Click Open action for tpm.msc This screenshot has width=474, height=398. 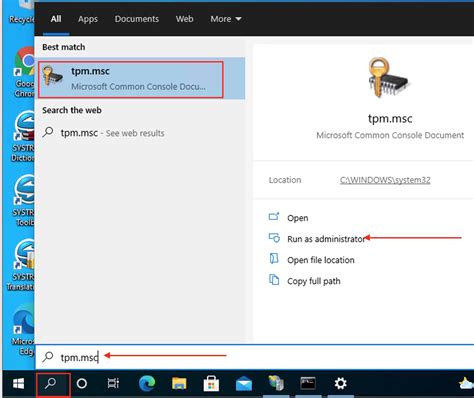click(x=298, y=218)
